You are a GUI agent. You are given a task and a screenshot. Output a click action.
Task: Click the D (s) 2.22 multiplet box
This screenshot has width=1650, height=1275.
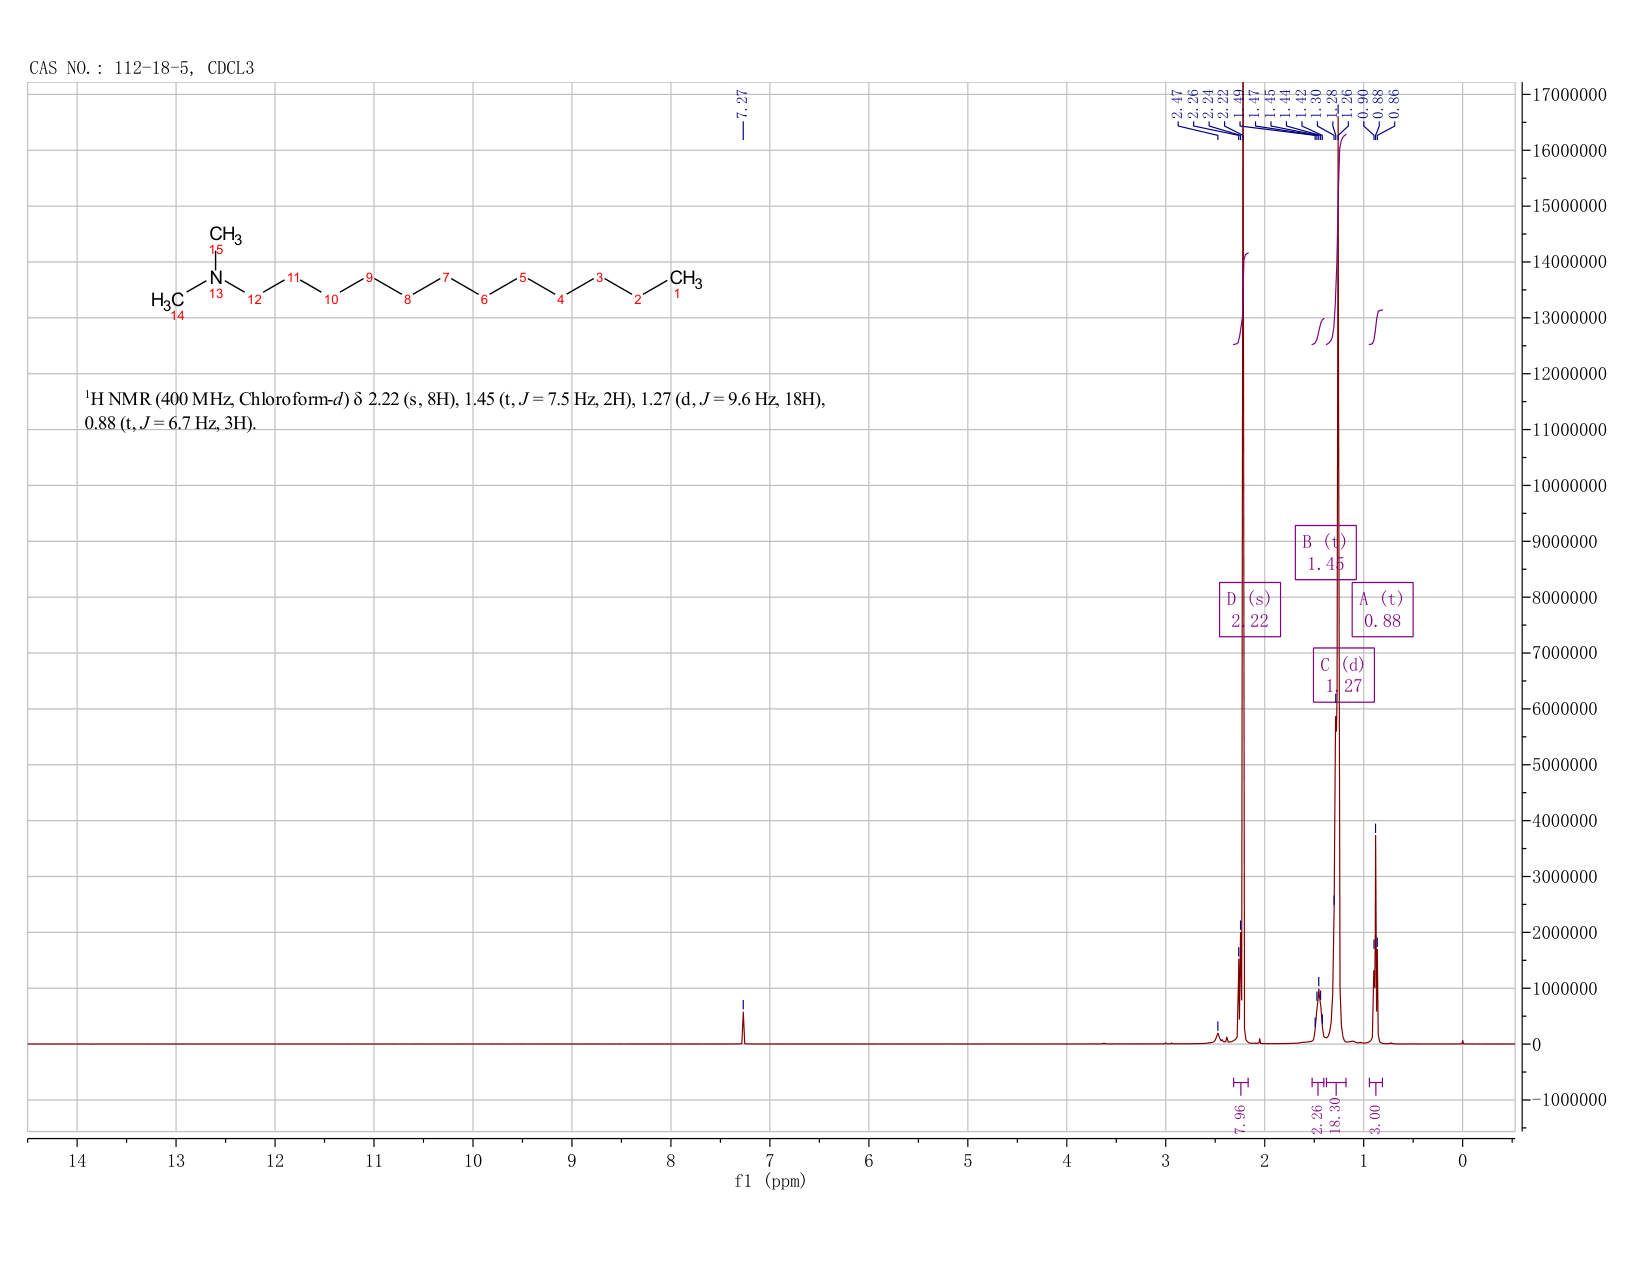coord(1250,609)
